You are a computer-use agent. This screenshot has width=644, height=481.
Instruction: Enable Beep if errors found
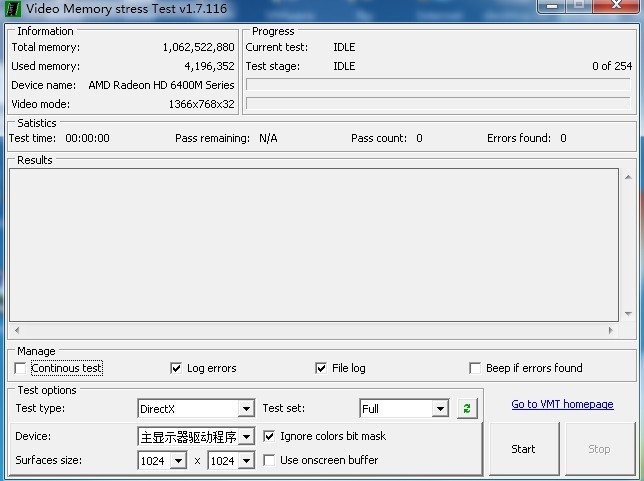(x=475, y=368)
